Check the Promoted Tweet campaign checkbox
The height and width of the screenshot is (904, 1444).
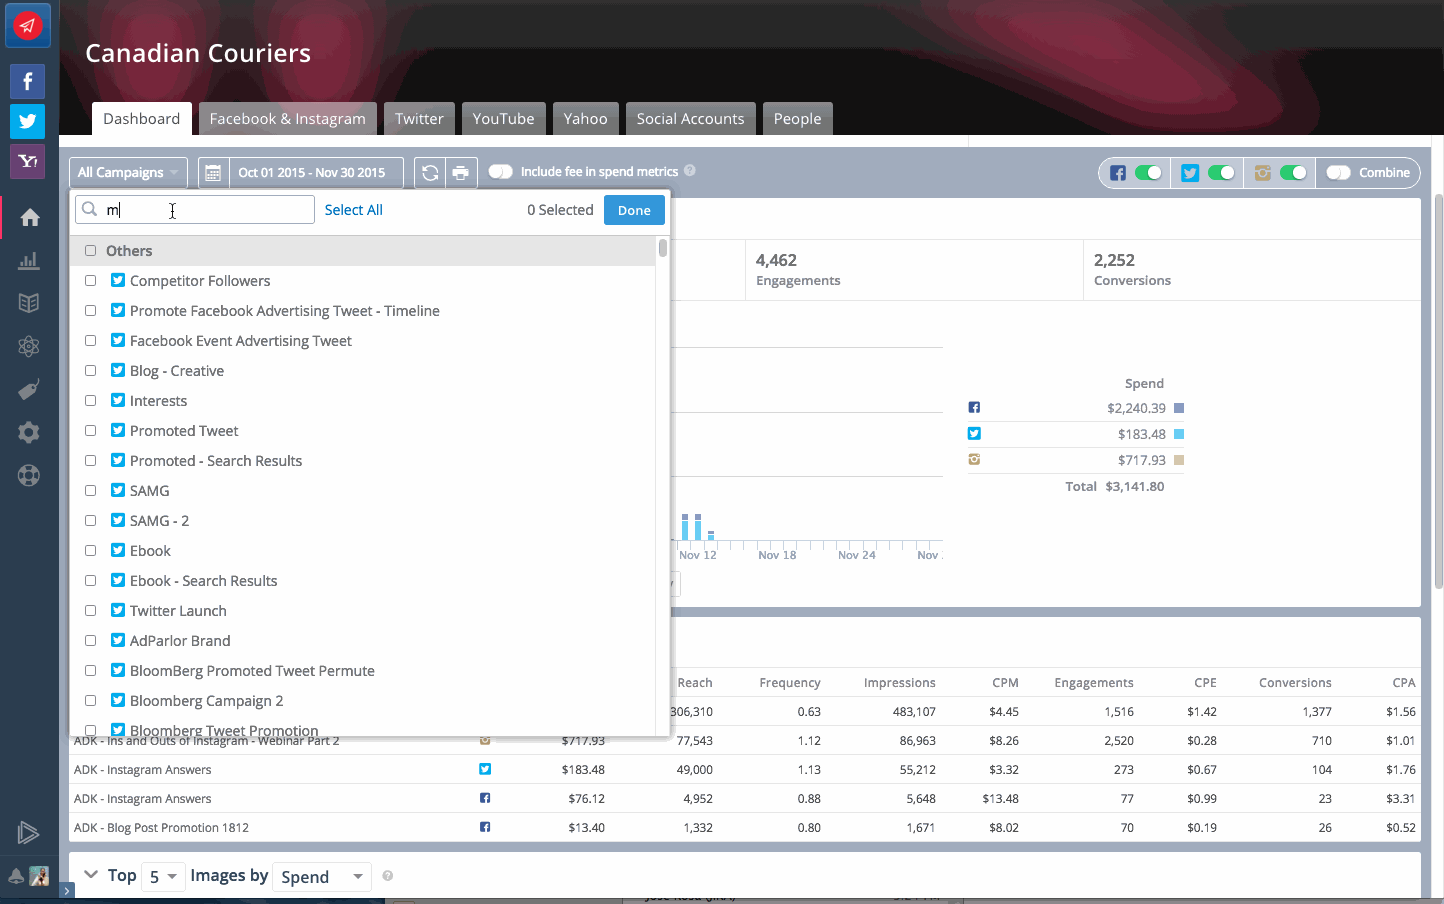point(90,430)
